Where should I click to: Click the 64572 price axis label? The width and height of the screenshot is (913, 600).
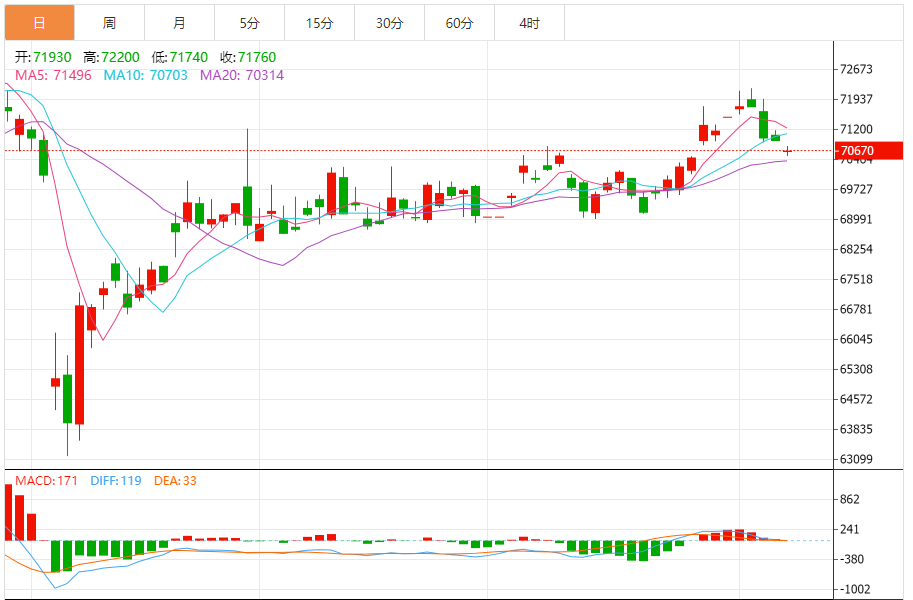point(856,399)
